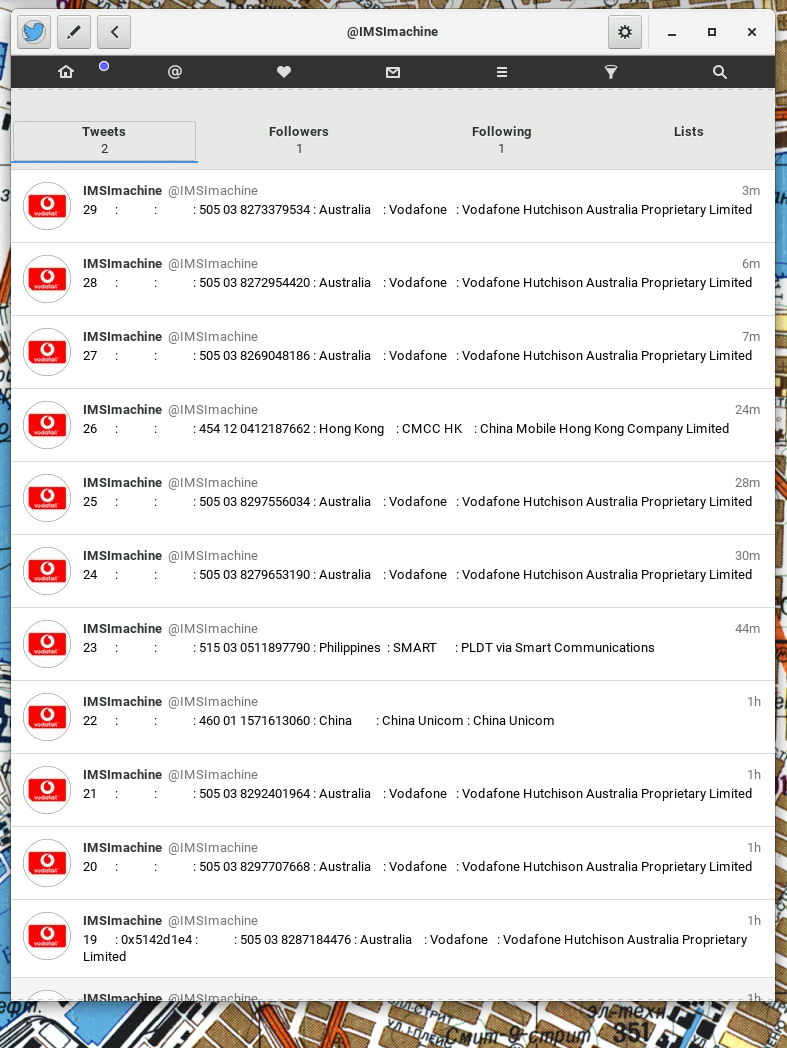Click Vodafone avatar on tweet 27
787x1048 pixels.
pyautogui.click(x=47, y=352)
